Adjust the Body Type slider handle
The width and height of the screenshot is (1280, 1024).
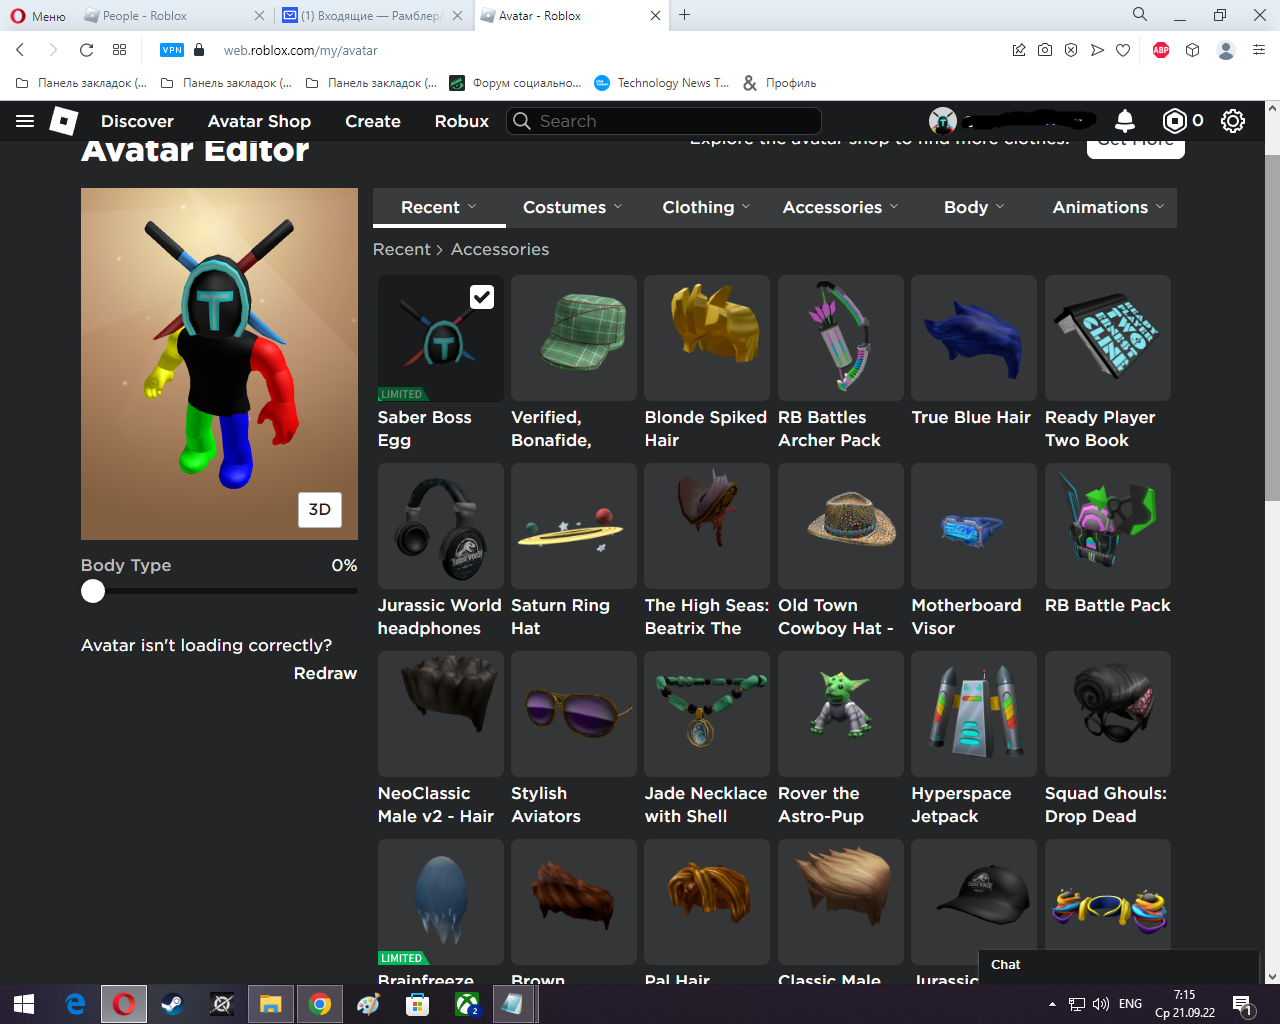pos(93,591)
